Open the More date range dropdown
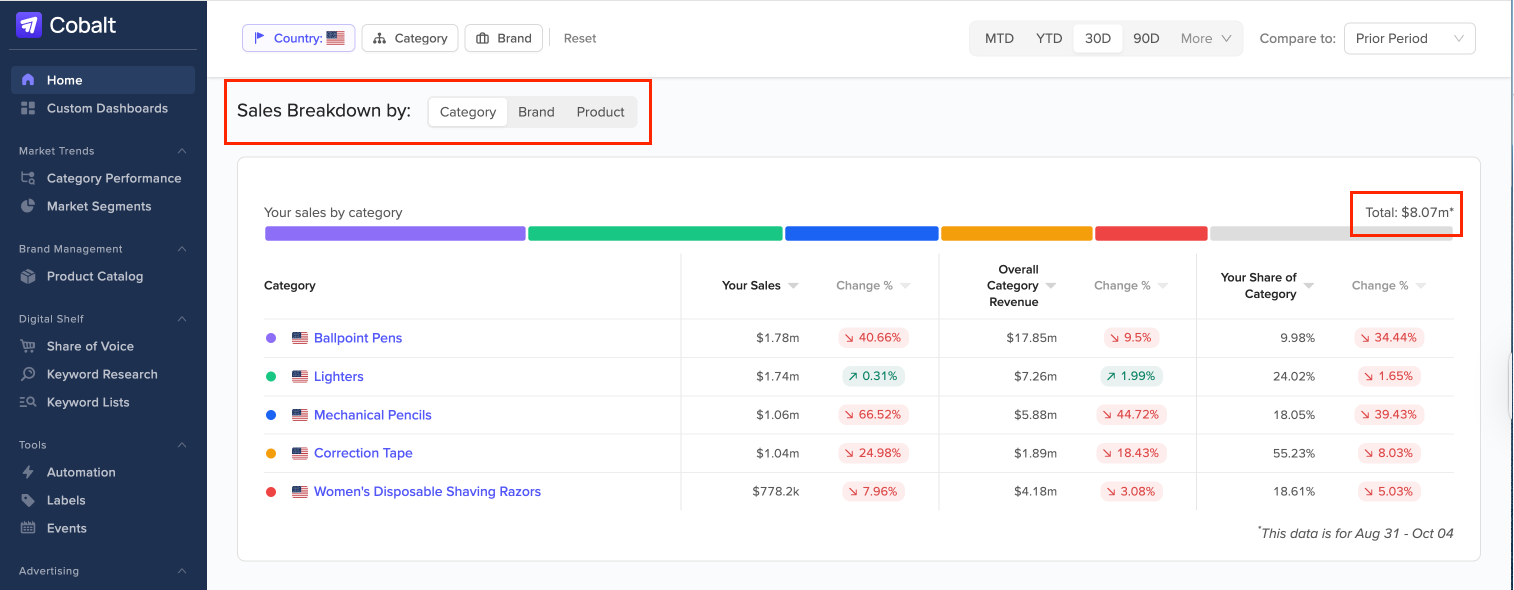The height and width of the screenshot is (590, 1514). (1208, 38)
